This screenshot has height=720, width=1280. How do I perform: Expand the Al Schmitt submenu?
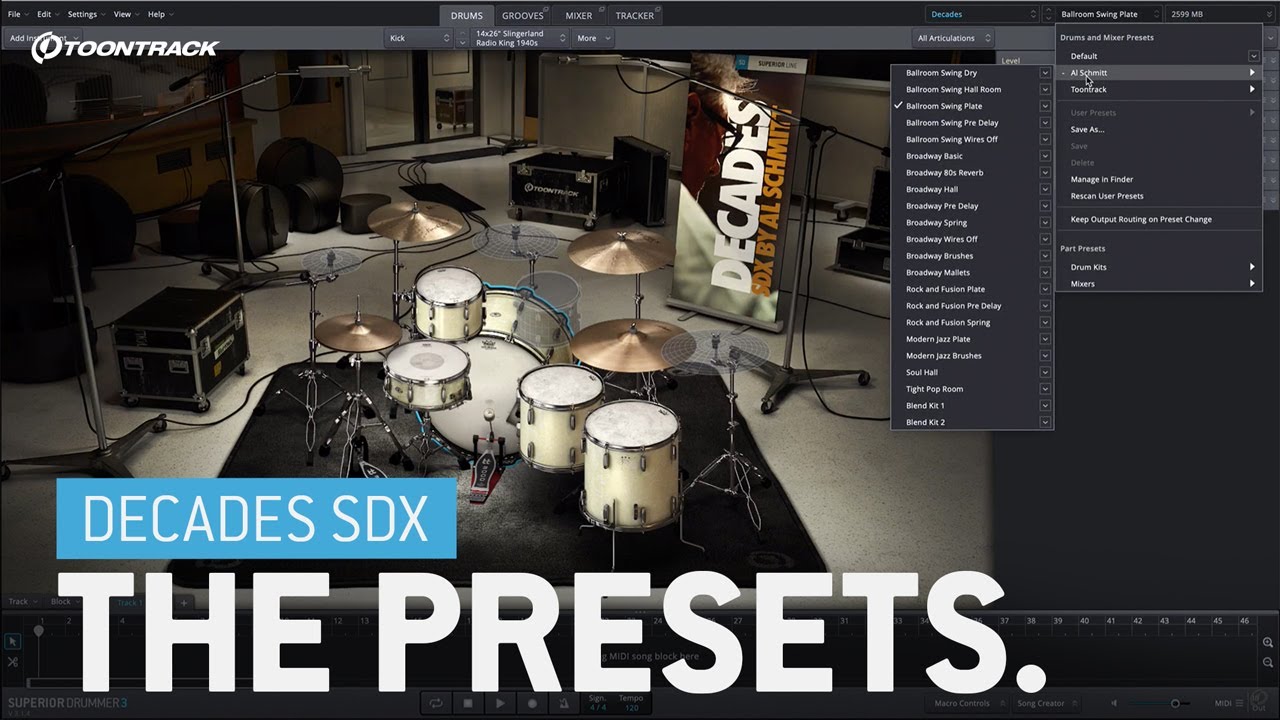1158,73
